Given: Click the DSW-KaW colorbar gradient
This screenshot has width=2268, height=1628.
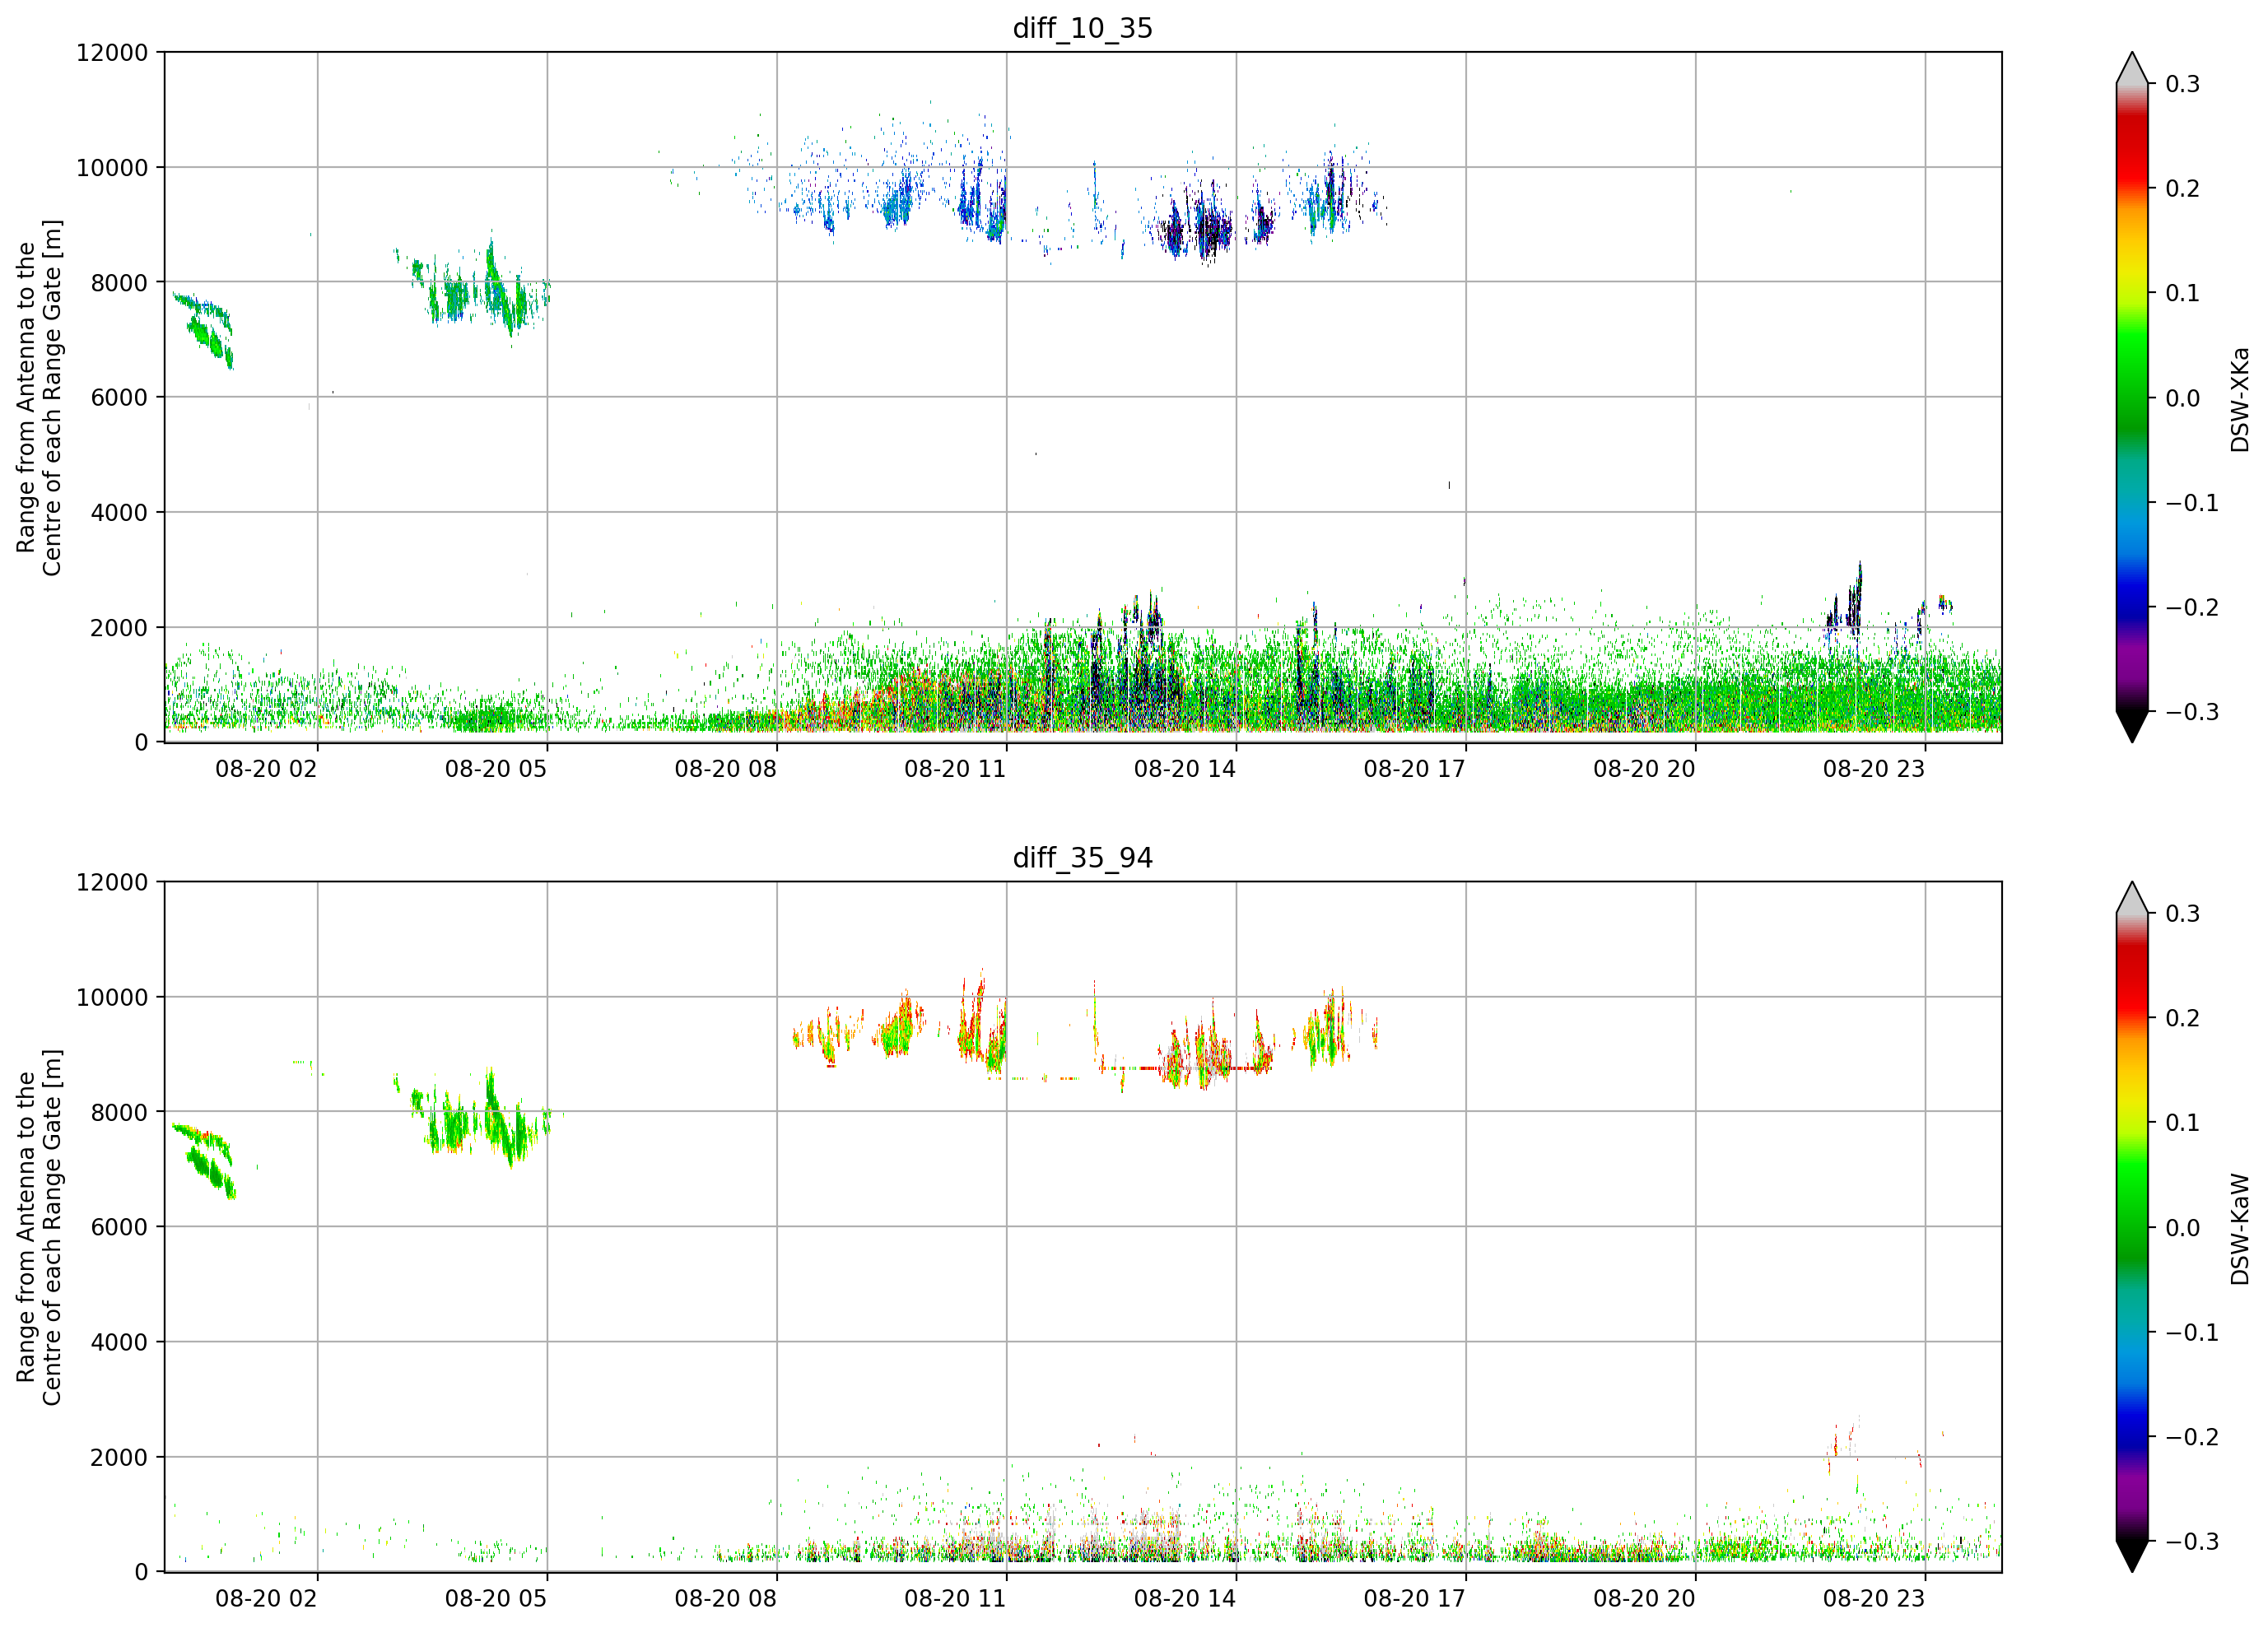Looking at the screenshot, I should pos(2132,1228).
